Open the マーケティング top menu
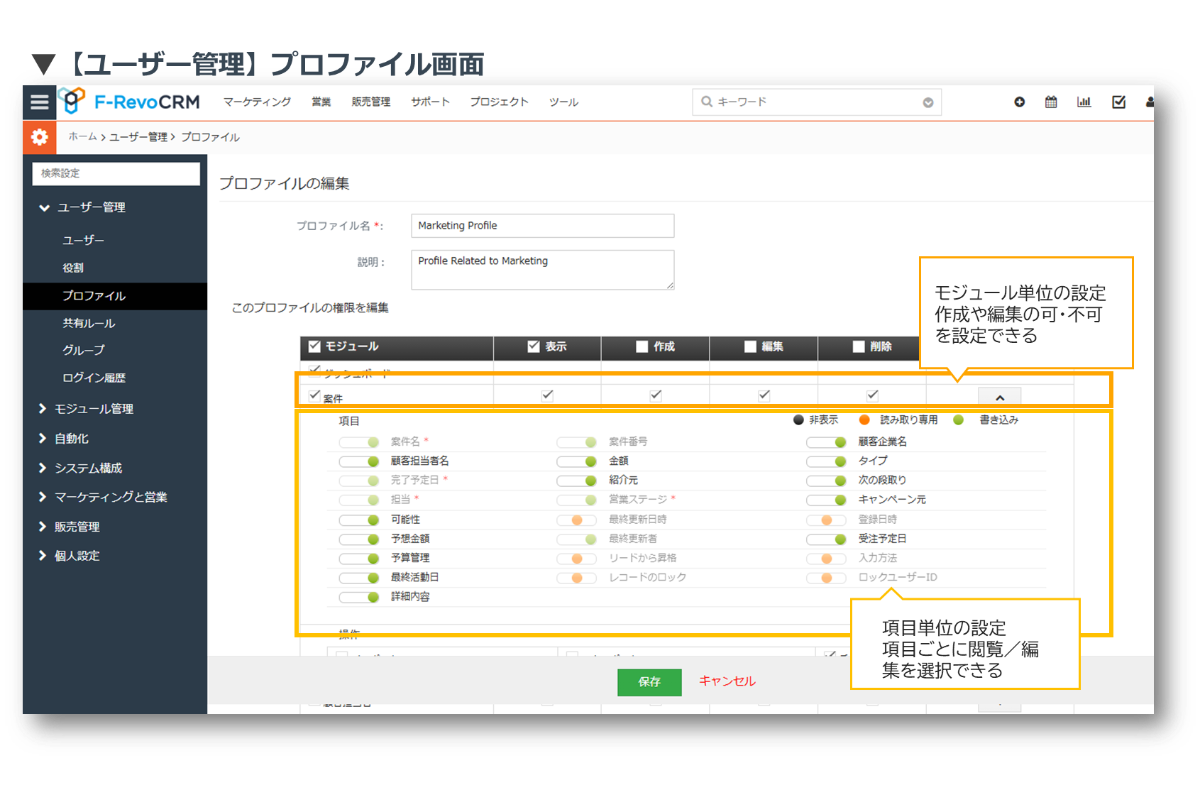 coord(257,102)
